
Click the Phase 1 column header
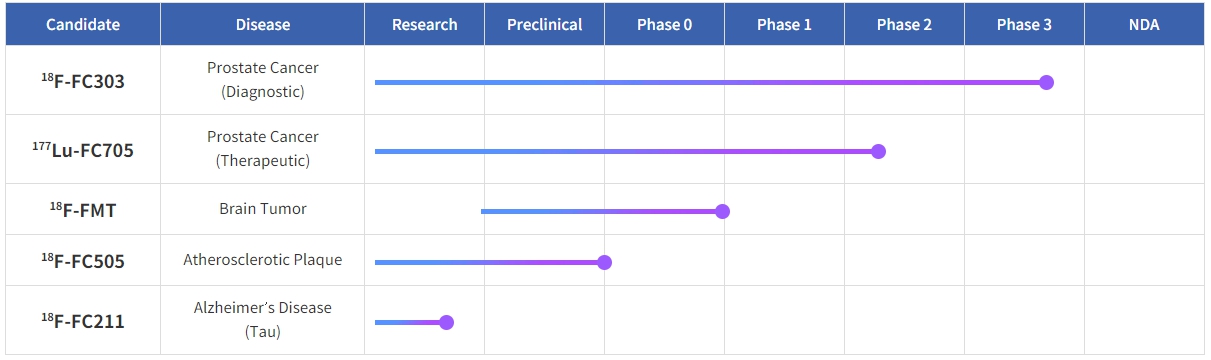785,25
